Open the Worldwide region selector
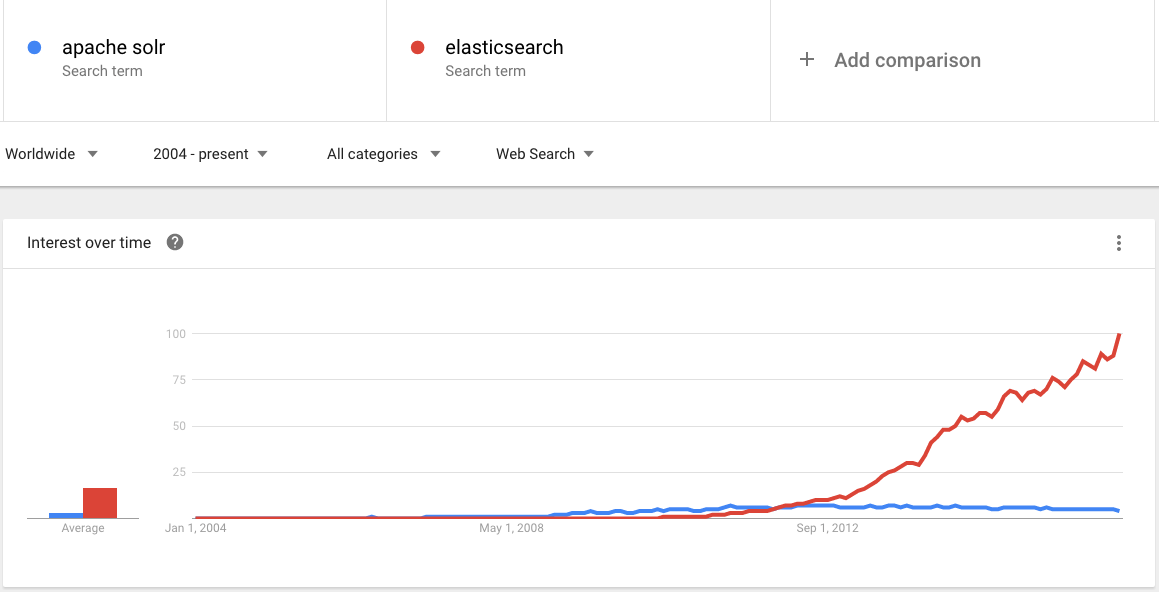This screenshot has width=1159, height=592. click(40, 154)
